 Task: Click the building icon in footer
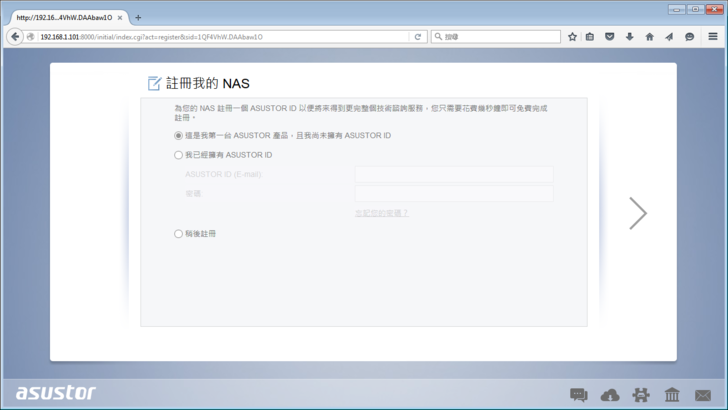672,395
